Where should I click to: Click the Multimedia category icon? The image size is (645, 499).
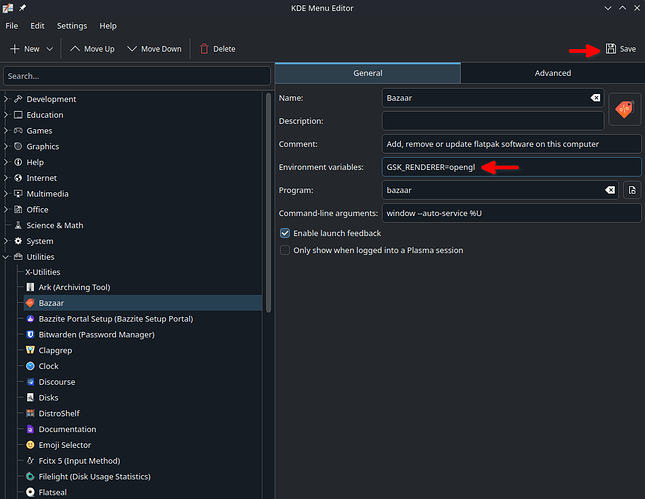click(x=18, y=194)
